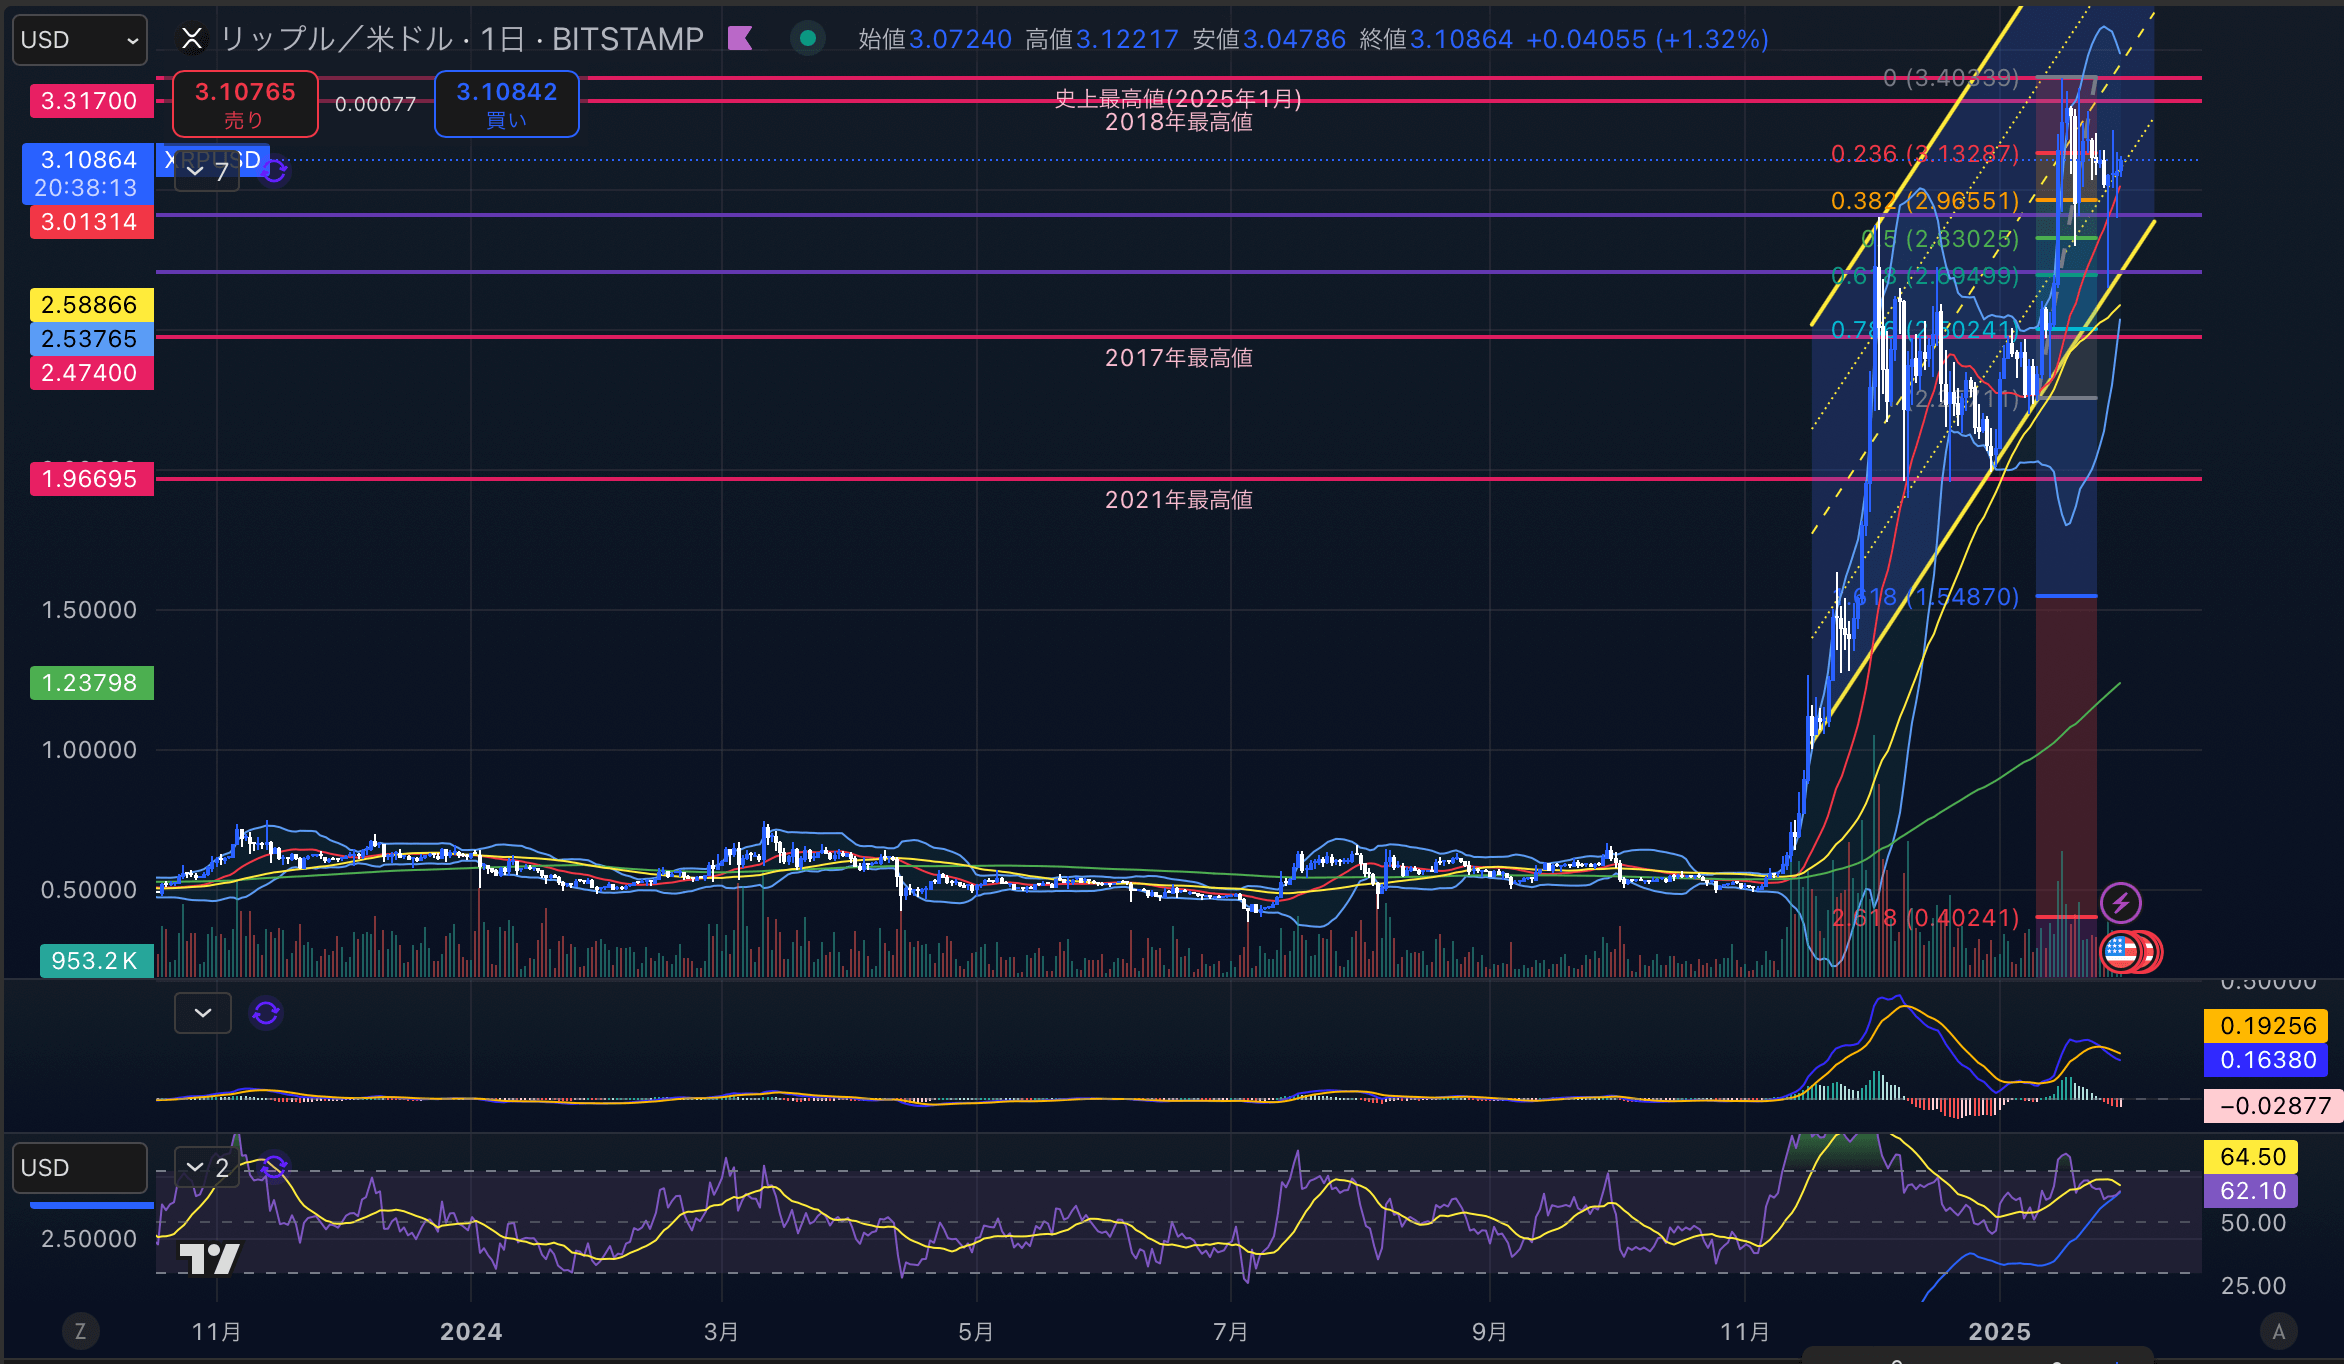Screen dimensions: 2344x1364
Task: Click the green market status dot
Action: (x=808, y=39)
